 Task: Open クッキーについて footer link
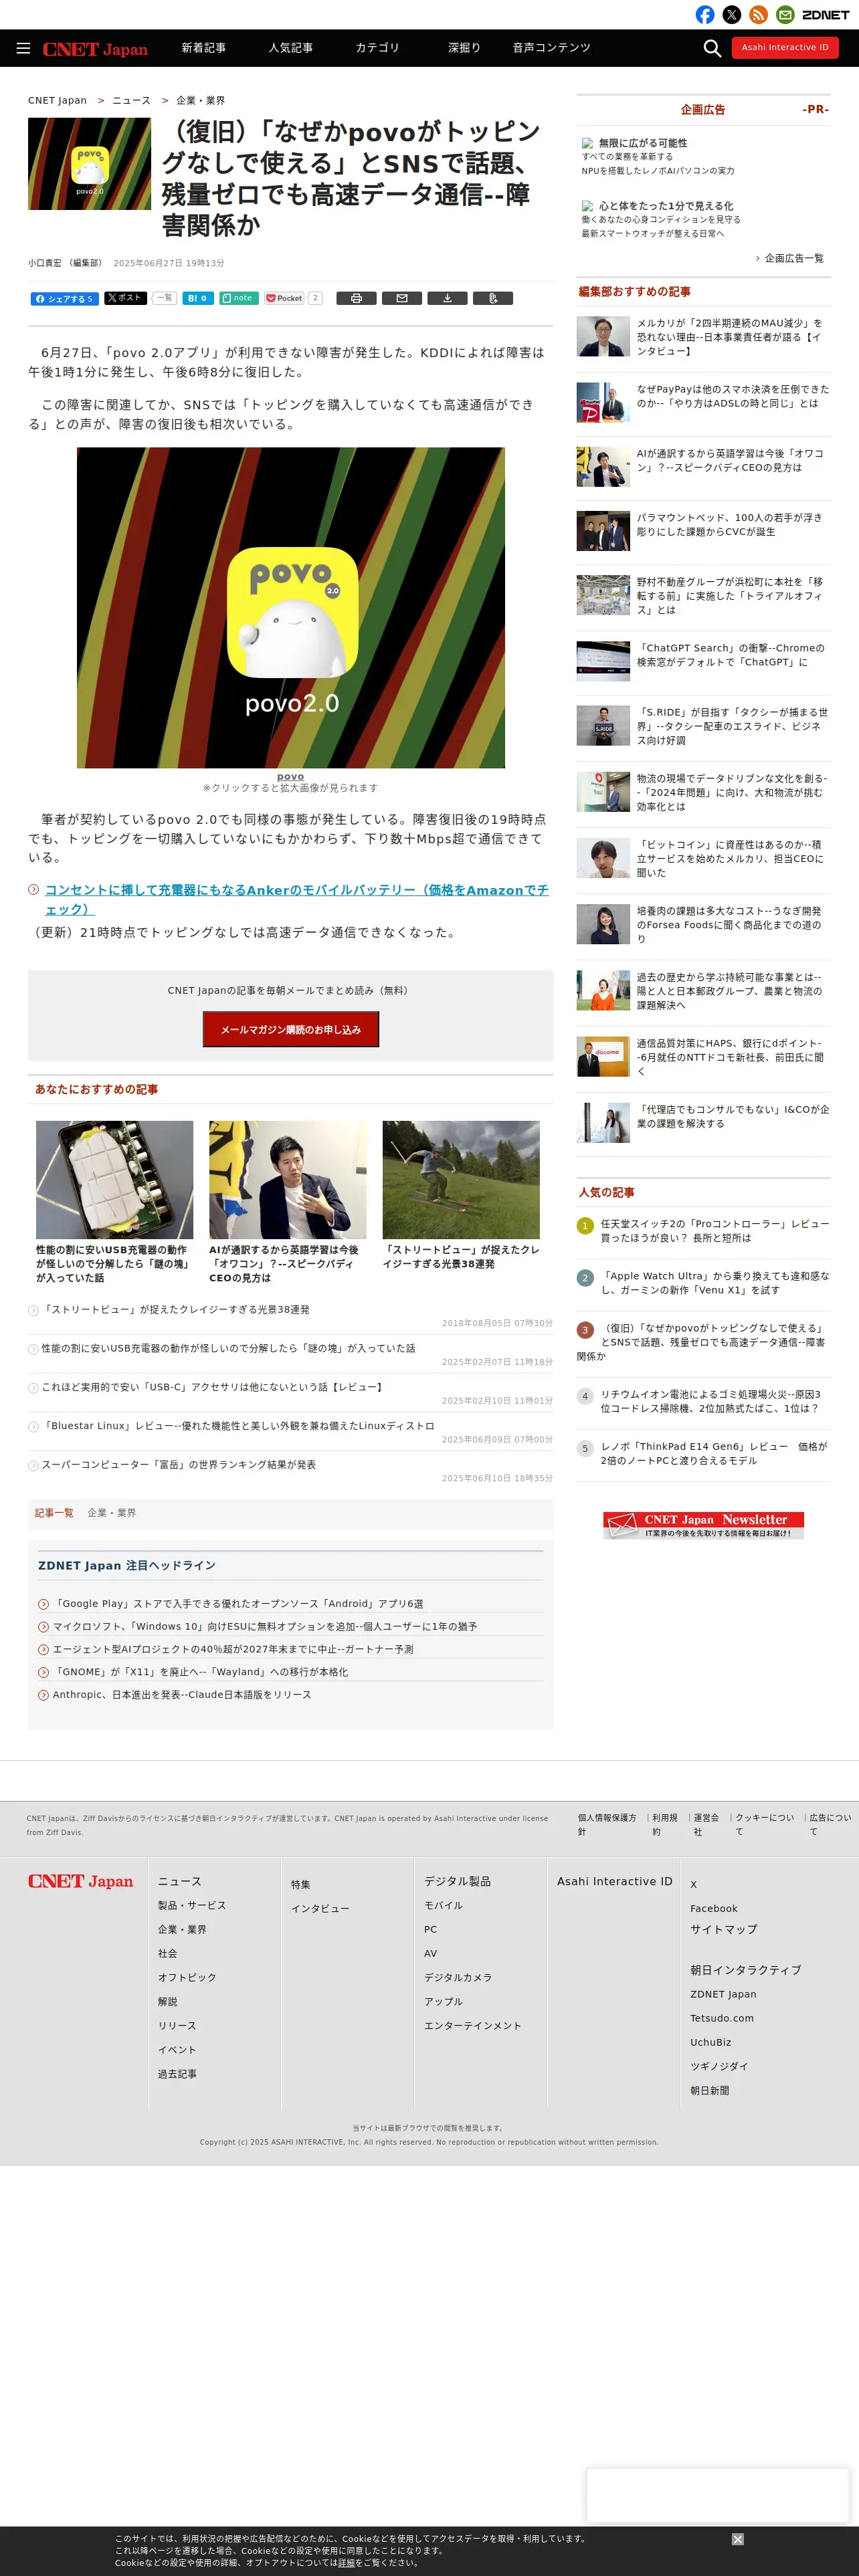pyautogui.click(x=764, y=1824)
